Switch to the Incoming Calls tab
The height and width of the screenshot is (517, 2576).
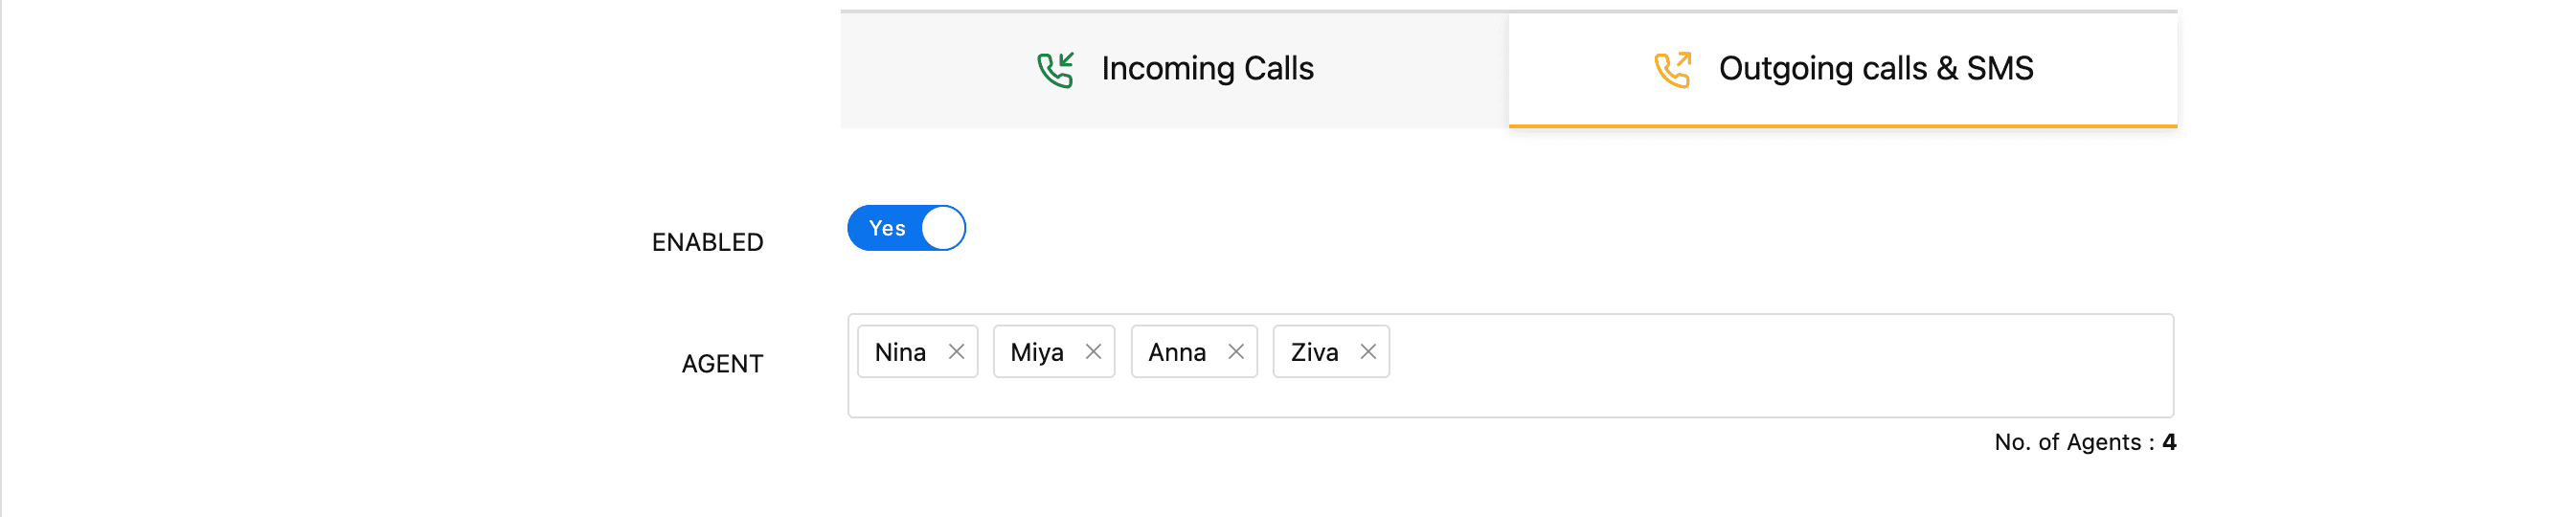tap(1174, 70)
